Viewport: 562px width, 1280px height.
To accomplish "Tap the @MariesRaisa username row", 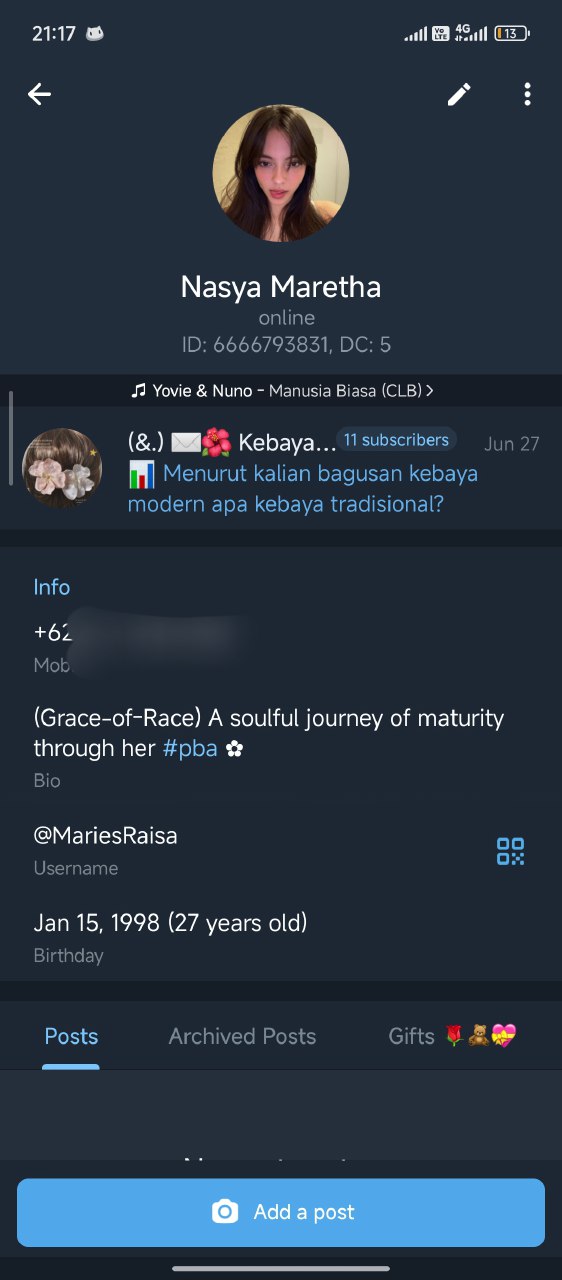I will click(281, 850).
